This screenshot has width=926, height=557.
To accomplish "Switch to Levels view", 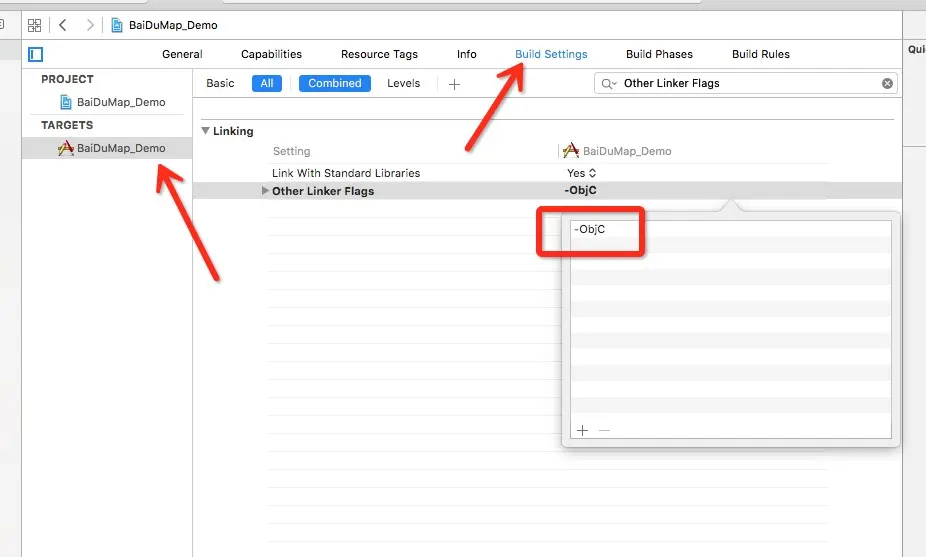I will 403,83.
